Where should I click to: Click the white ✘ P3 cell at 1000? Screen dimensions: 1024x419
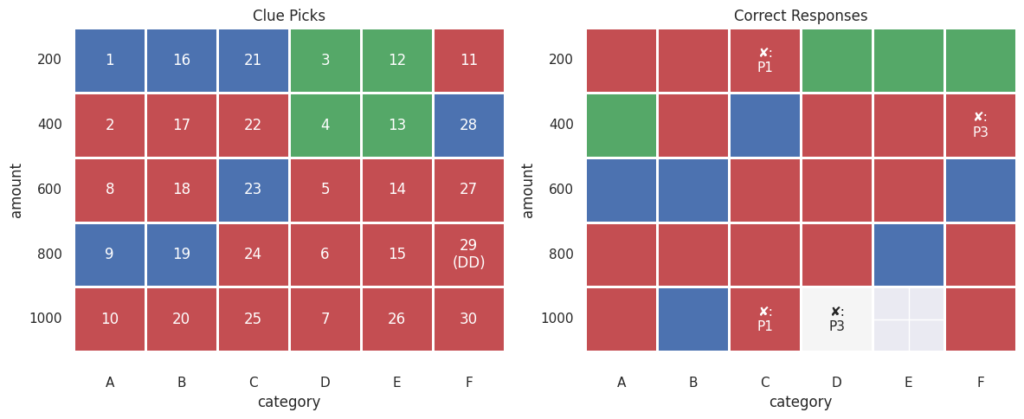(837, 319)
